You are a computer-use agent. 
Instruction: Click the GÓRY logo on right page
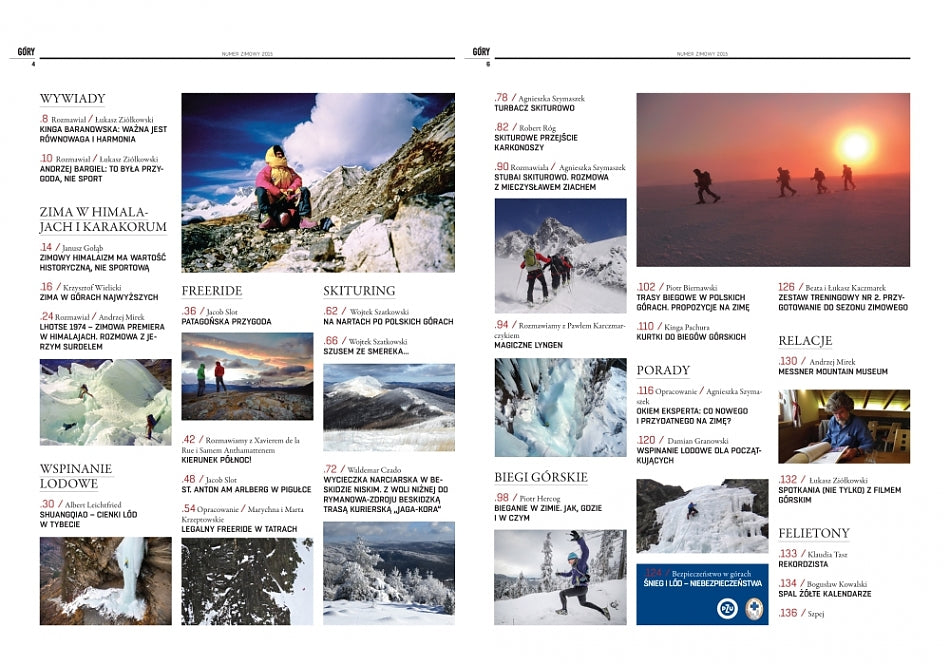pos(481,51)
